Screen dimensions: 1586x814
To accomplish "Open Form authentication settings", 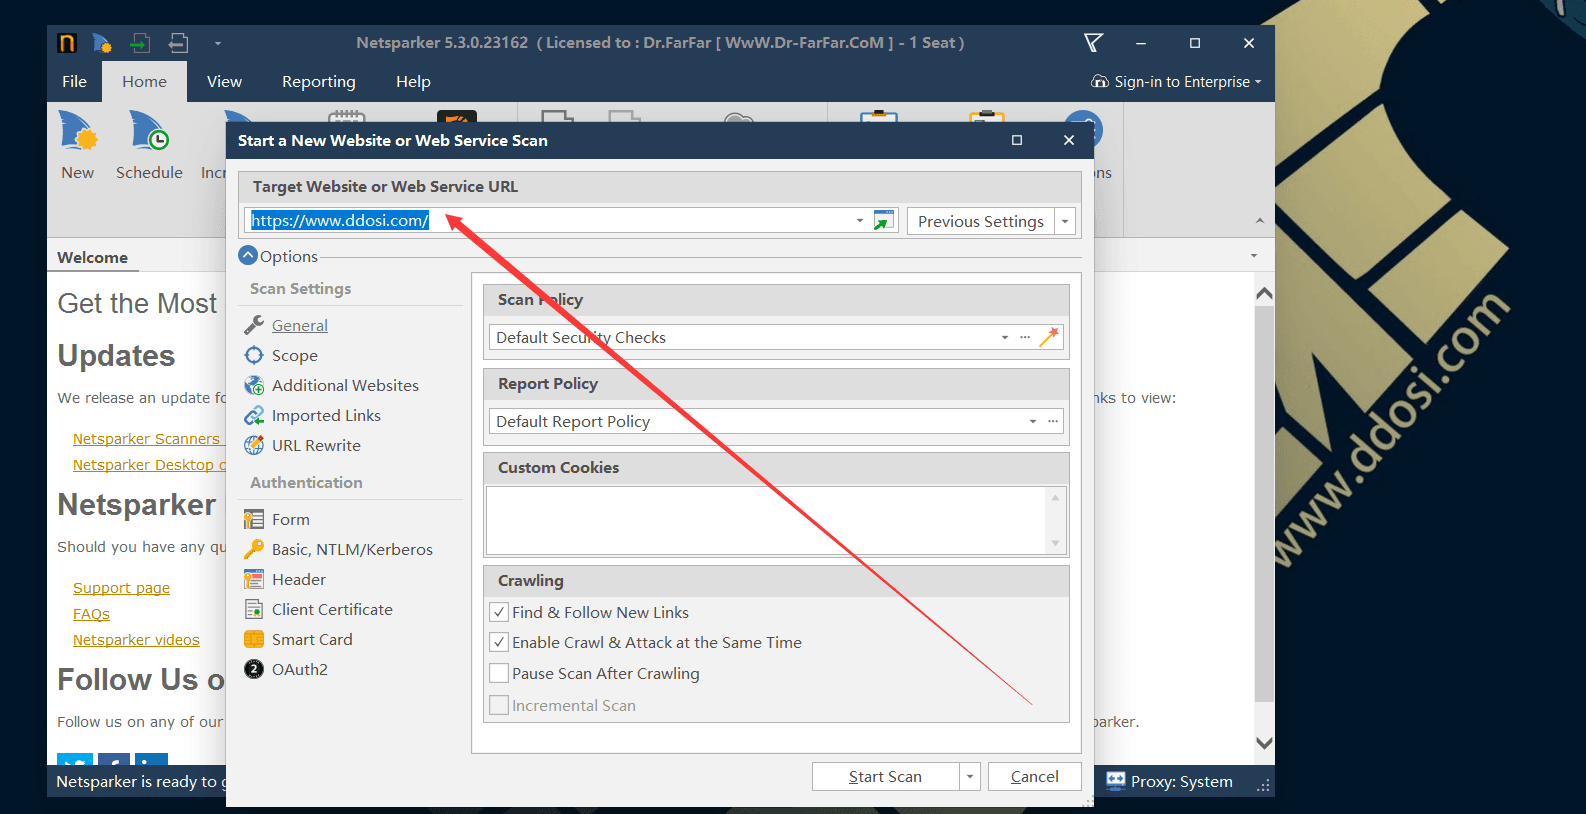I will pyautogui.click(x=290, y=520).
